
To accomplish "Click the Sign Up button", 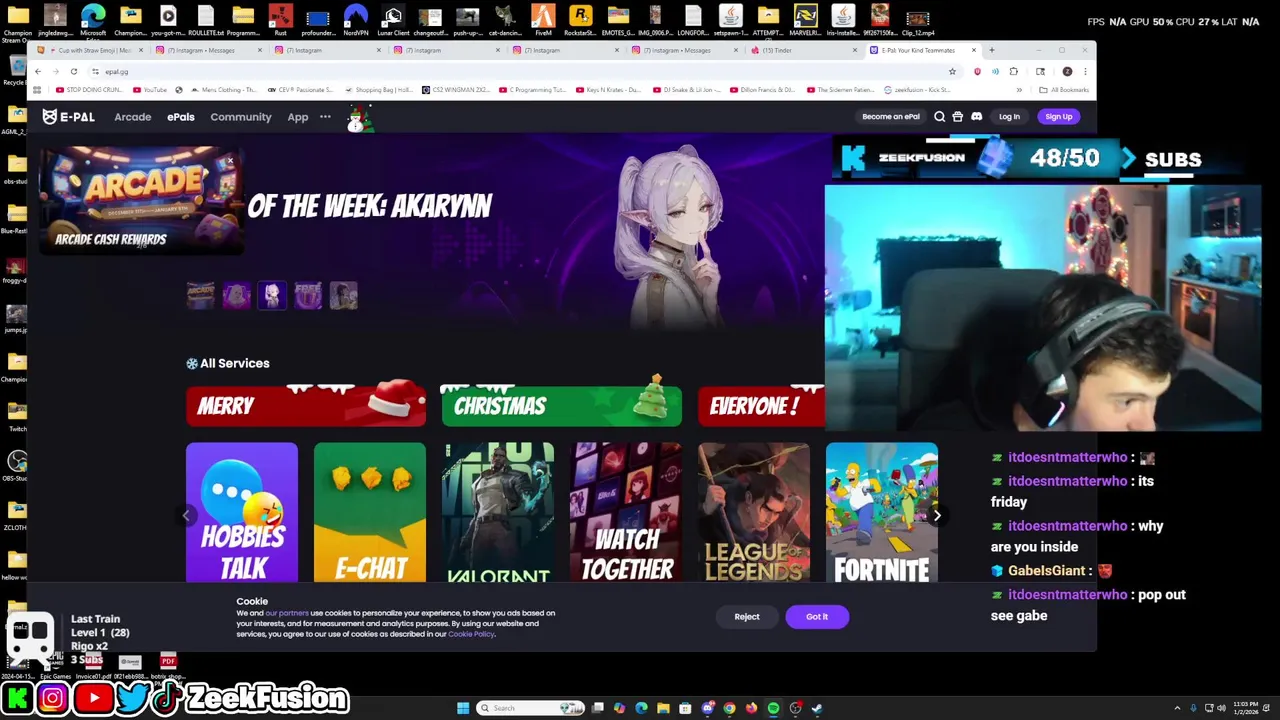I will coord(1058,117).
